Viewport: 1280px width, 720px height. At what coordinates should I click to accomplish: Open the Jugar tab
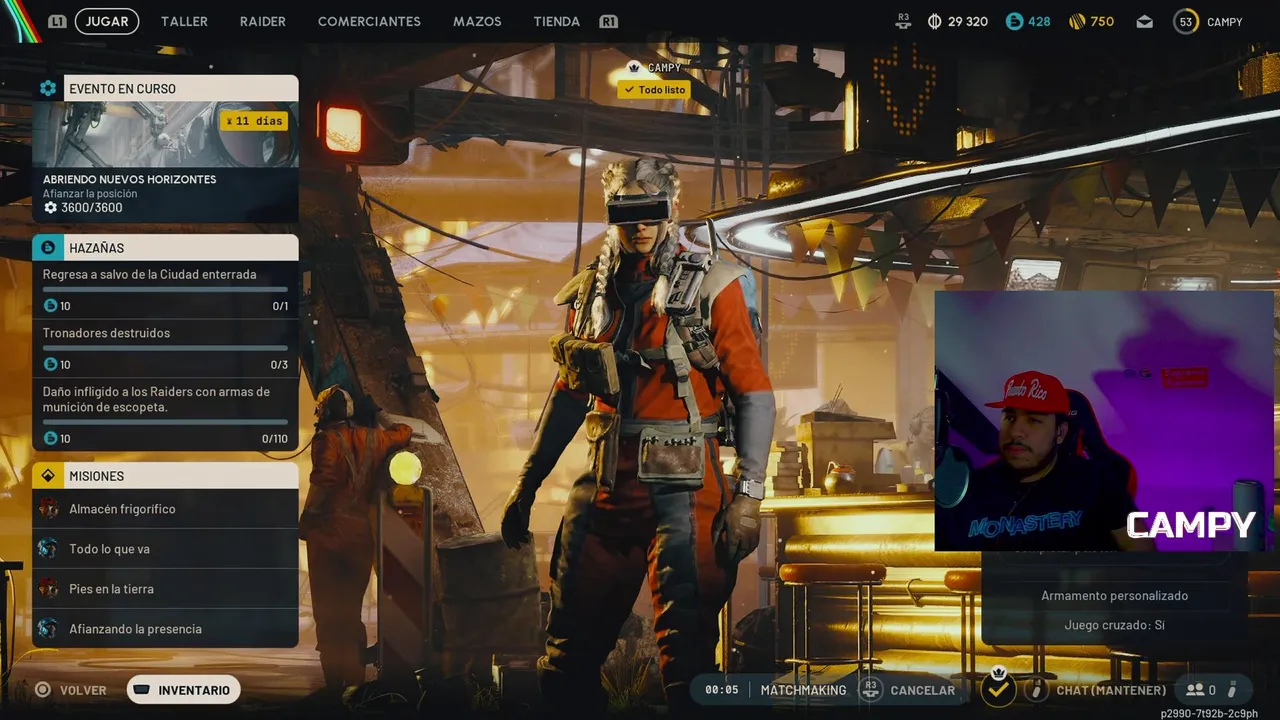[x=107, y=21]
